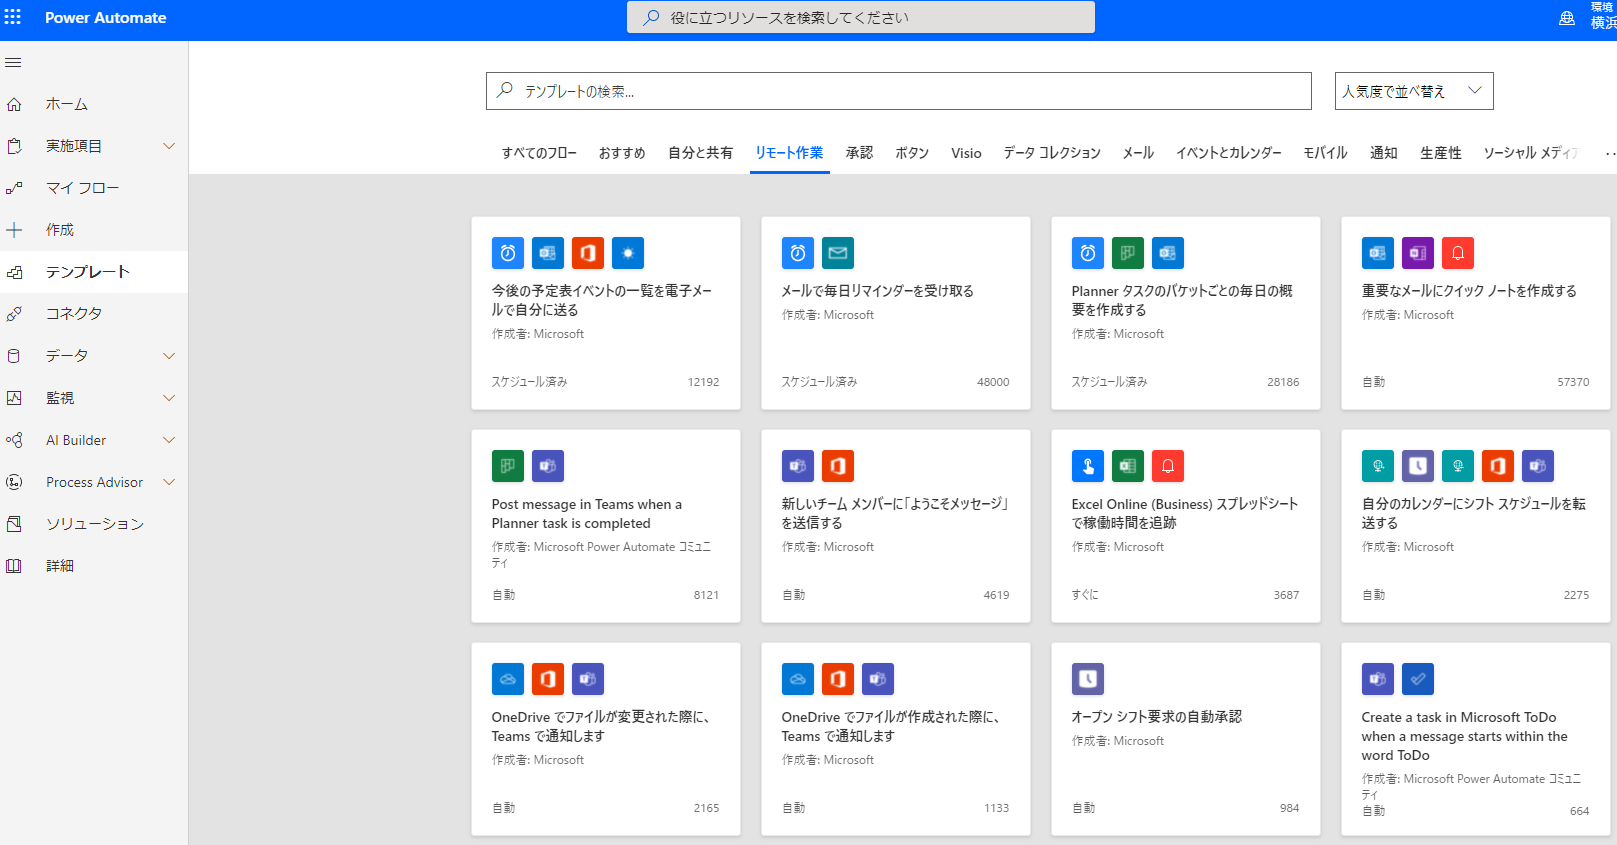Click the plus icon next to 作成
Image resolution: width=1617 pixels, height=845 pixels.
(14, 230)
